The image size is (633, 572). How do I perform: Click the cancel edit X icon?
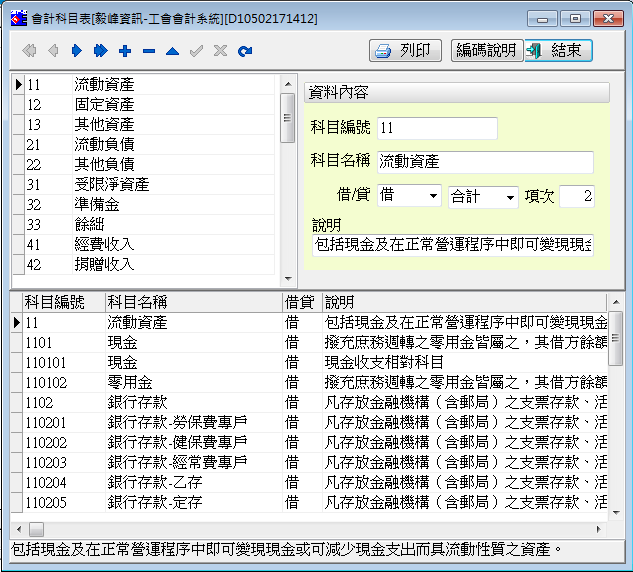tap(221, 50)
